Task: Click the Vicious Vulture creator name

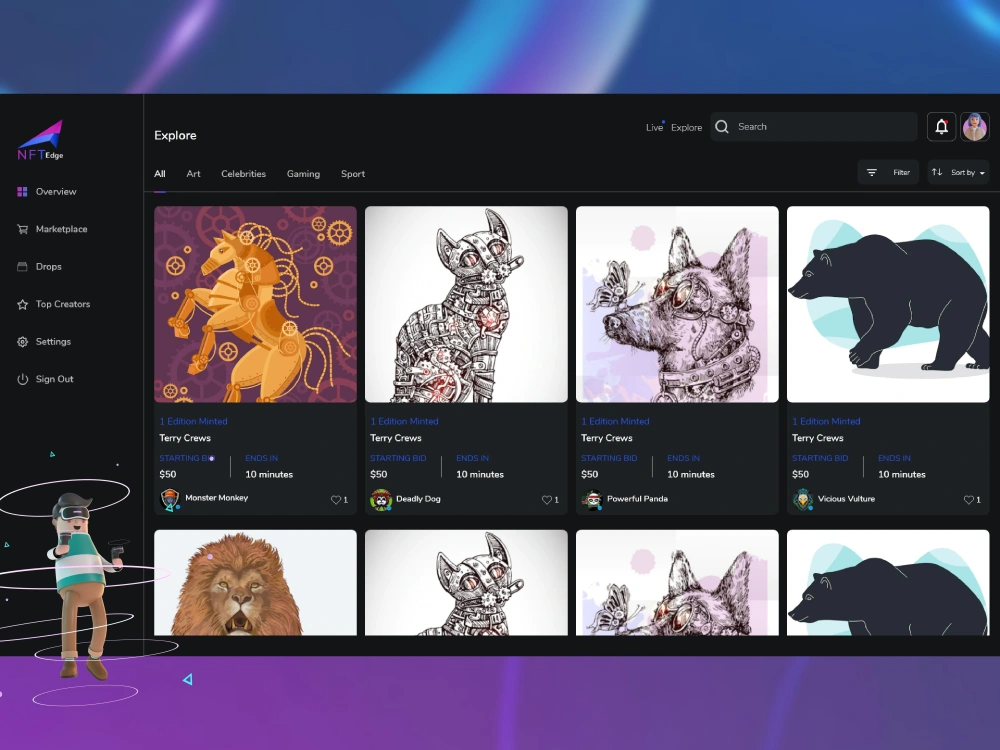Action: (846, 499)
